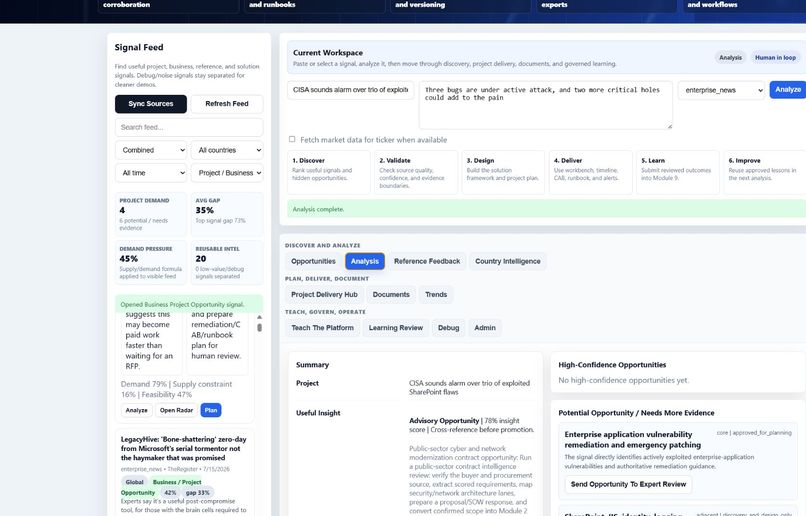Screen dimensions: 806x516
Task: Click the Refresh Feed button
Action: click(x=227, y=104)
